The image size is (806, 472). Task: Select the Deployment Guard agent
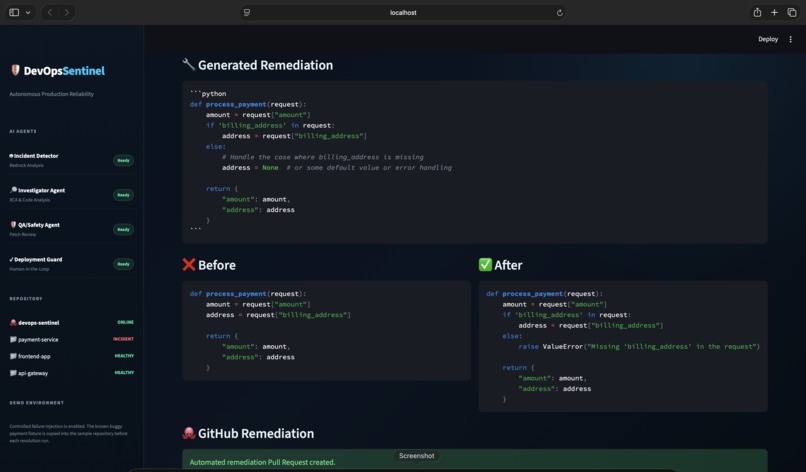pyautogui.click(x=35, y=260)
